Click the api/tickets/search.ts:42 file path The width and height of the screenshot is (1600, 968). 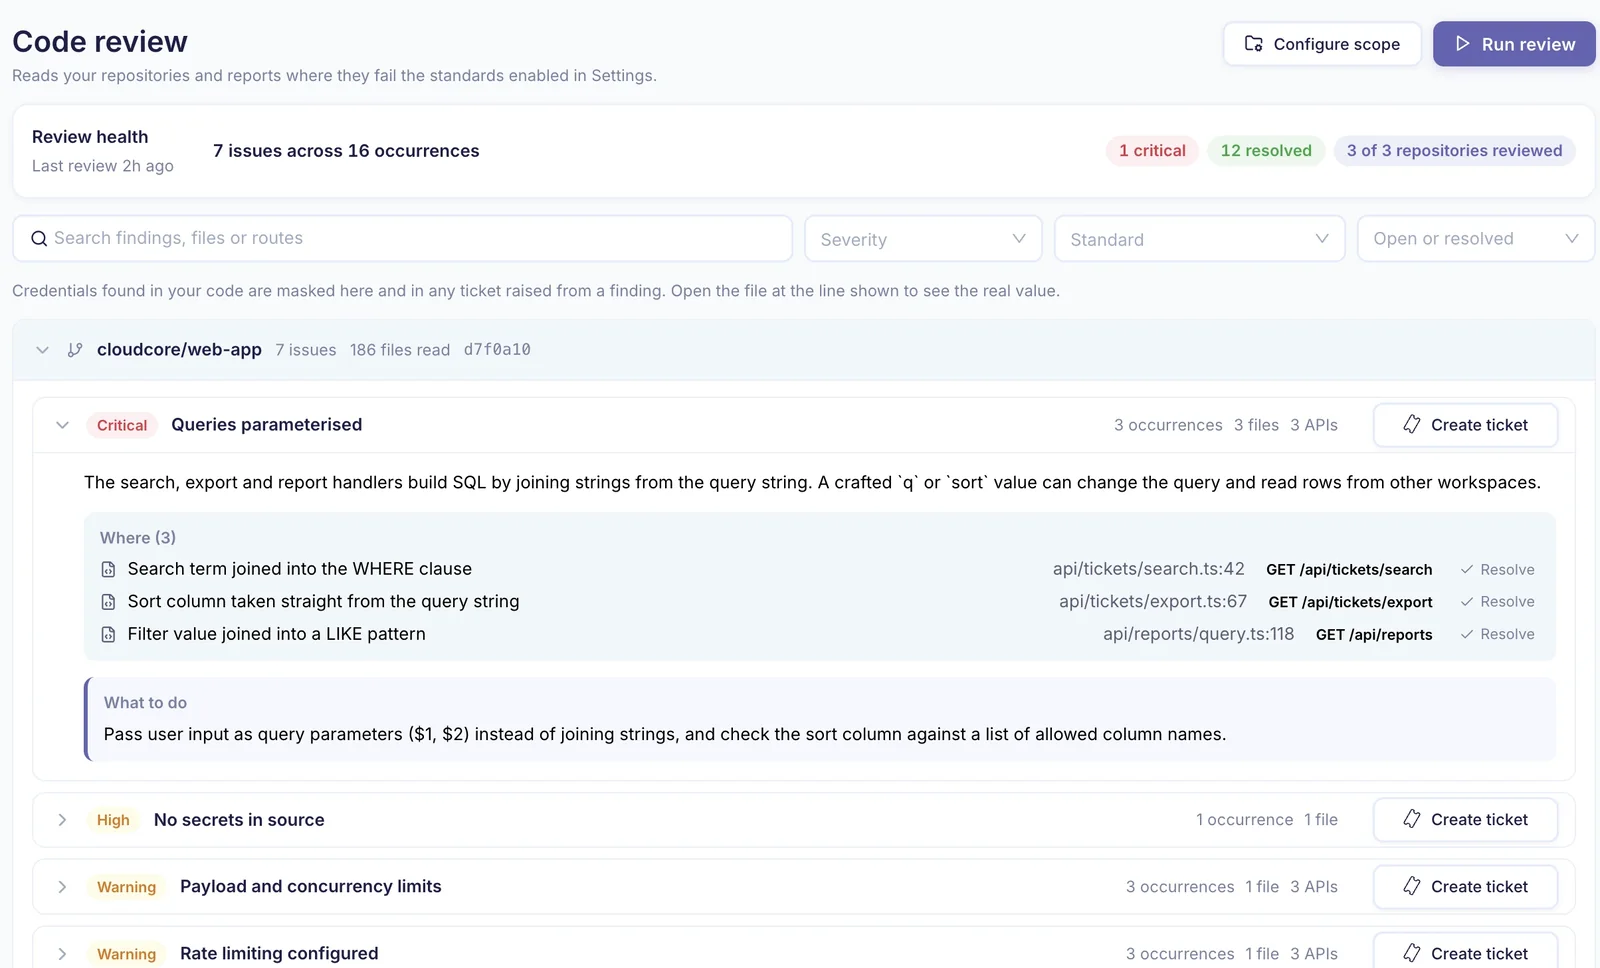coord(1148,569)
